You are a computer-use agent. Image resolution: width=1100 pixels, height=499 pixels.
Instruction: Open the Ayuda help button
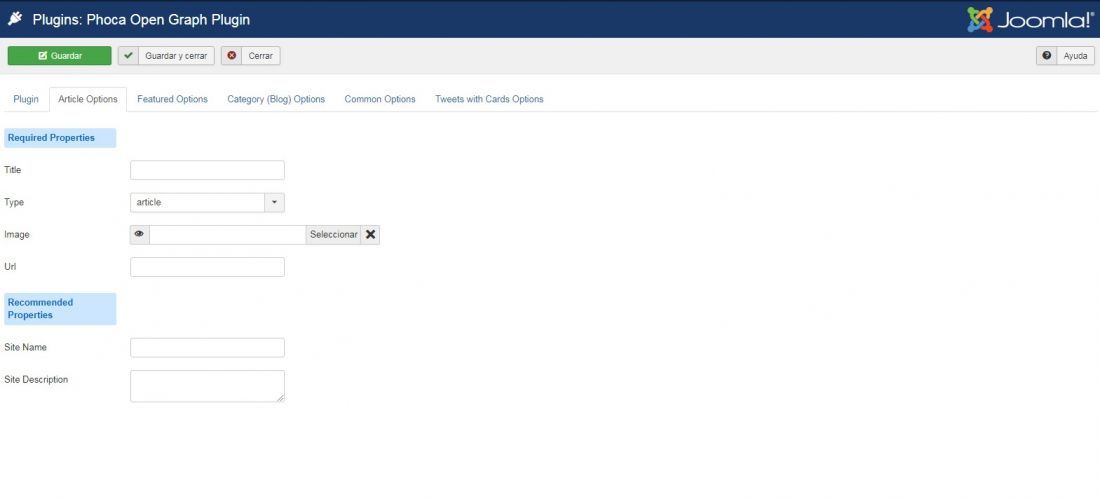[1065, 55]
